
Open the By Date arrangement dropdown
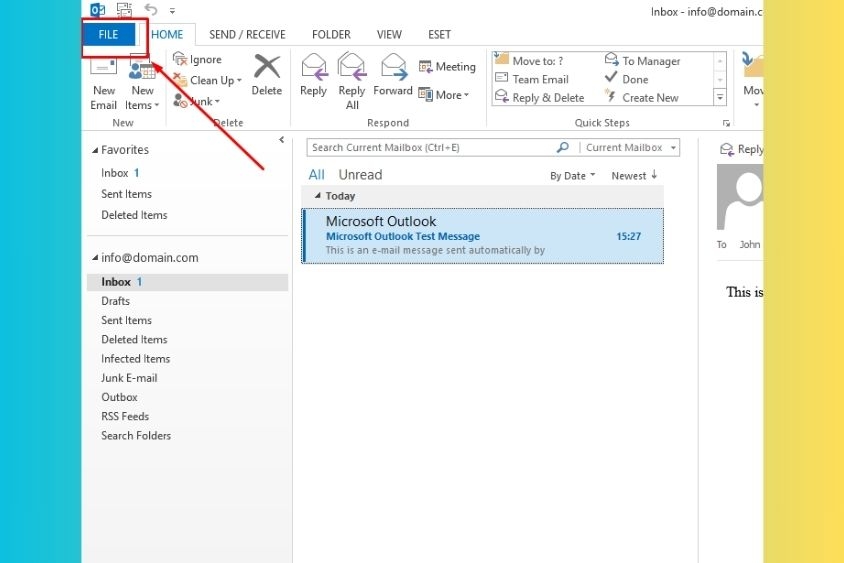pos(572,175)
